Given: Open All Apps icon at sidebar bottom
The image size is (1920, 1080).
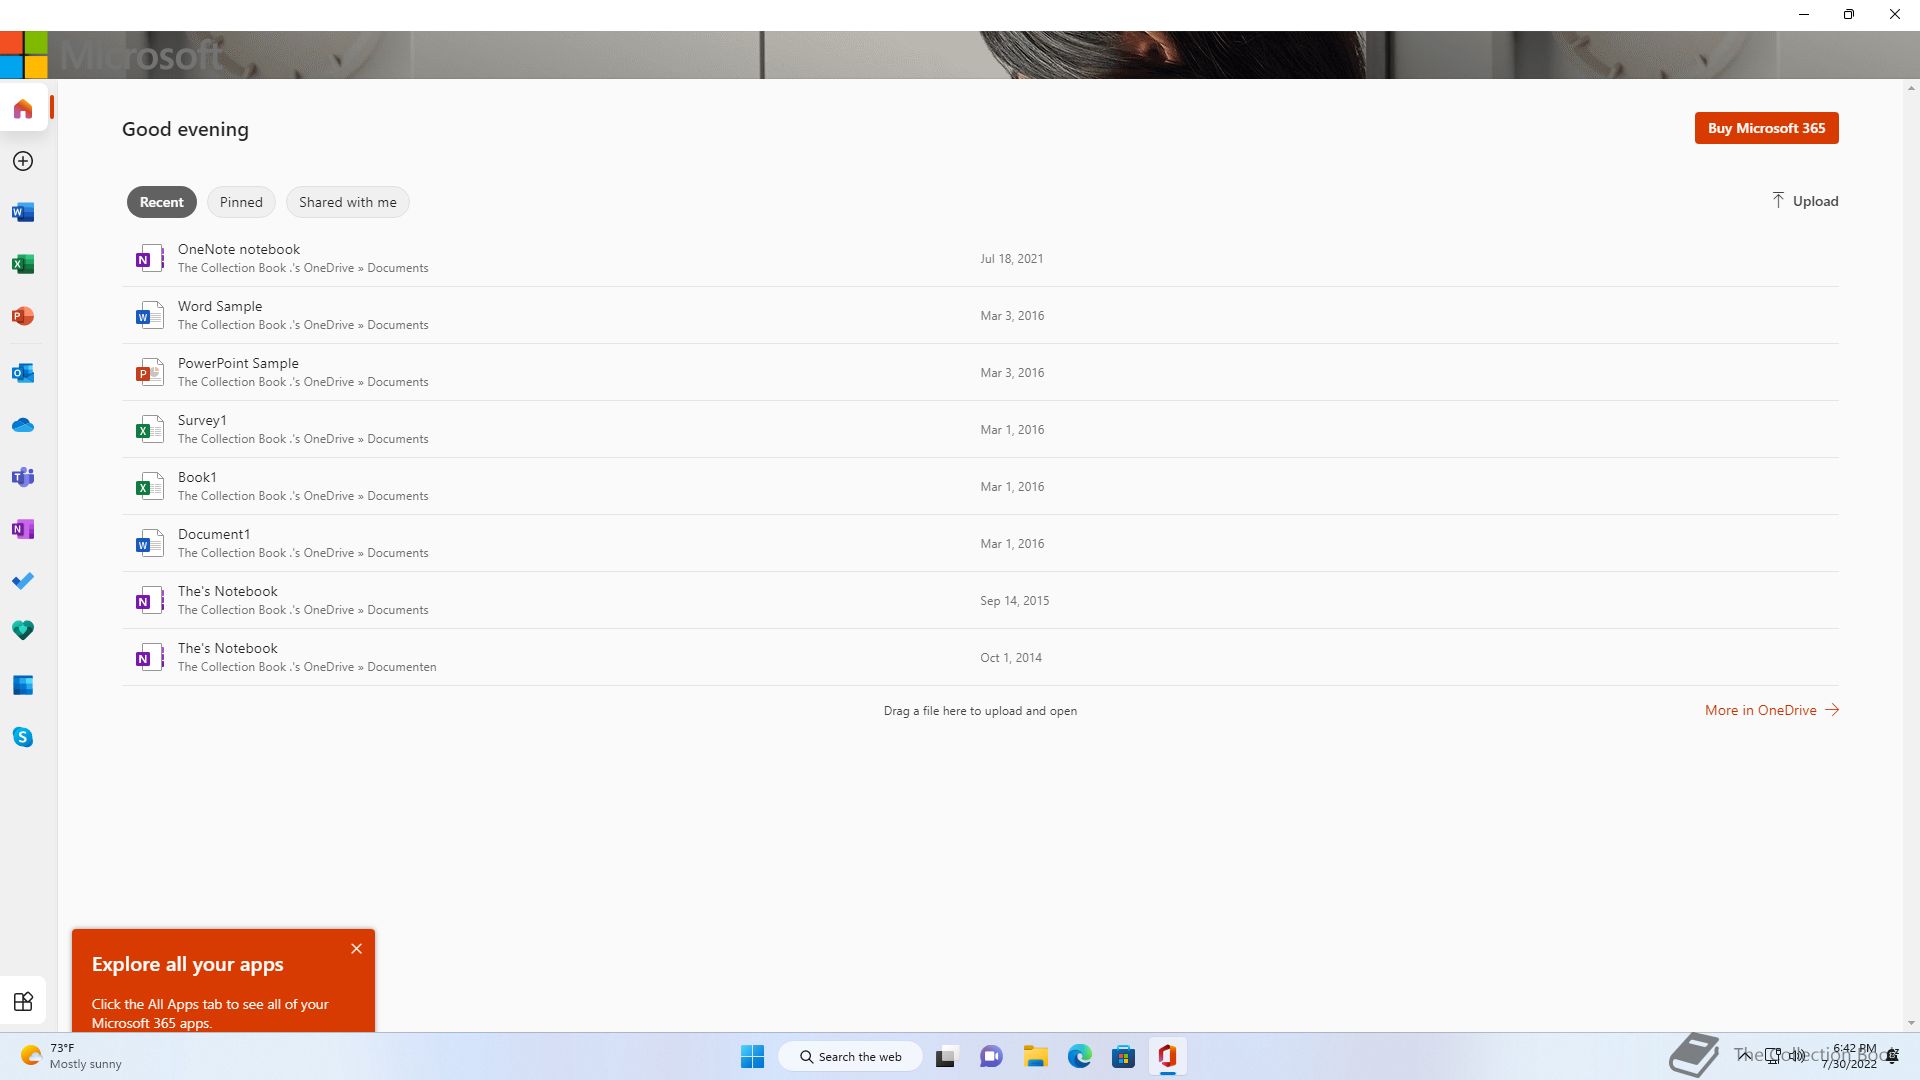Looking at the screenshot, I should pos(23,1001).
